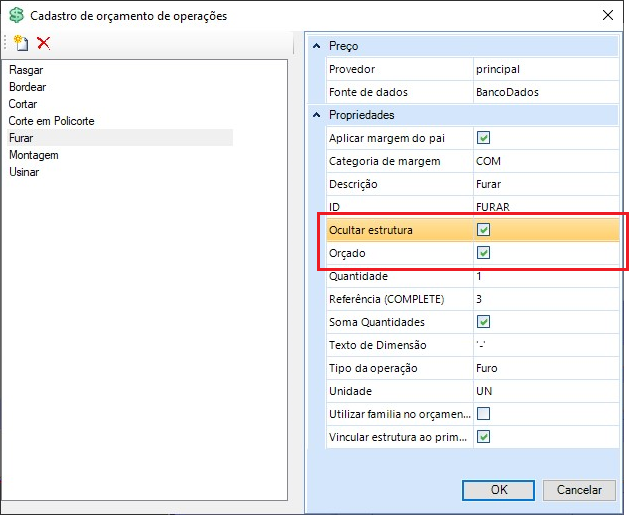Edit the Descrição value field
Screen dimensions: 632x529
click(546, 184)
